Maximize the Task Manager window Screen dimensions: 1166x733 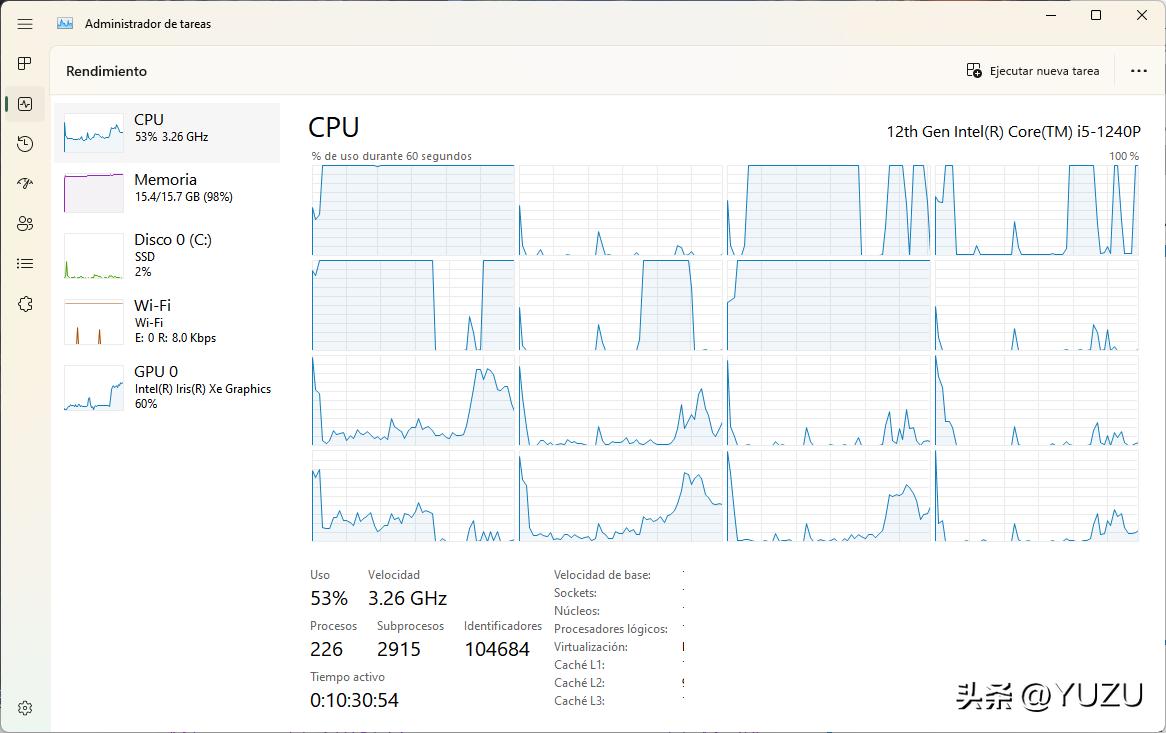(x=1096, y=15)
